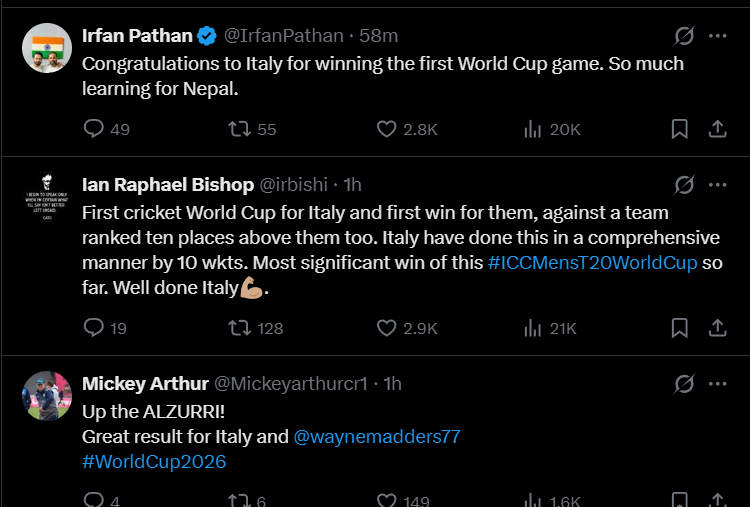Viewport: 750px width, 507px height.
Task: Reply to Irfan Pathan's tweet
Action: tap(93, 128)
